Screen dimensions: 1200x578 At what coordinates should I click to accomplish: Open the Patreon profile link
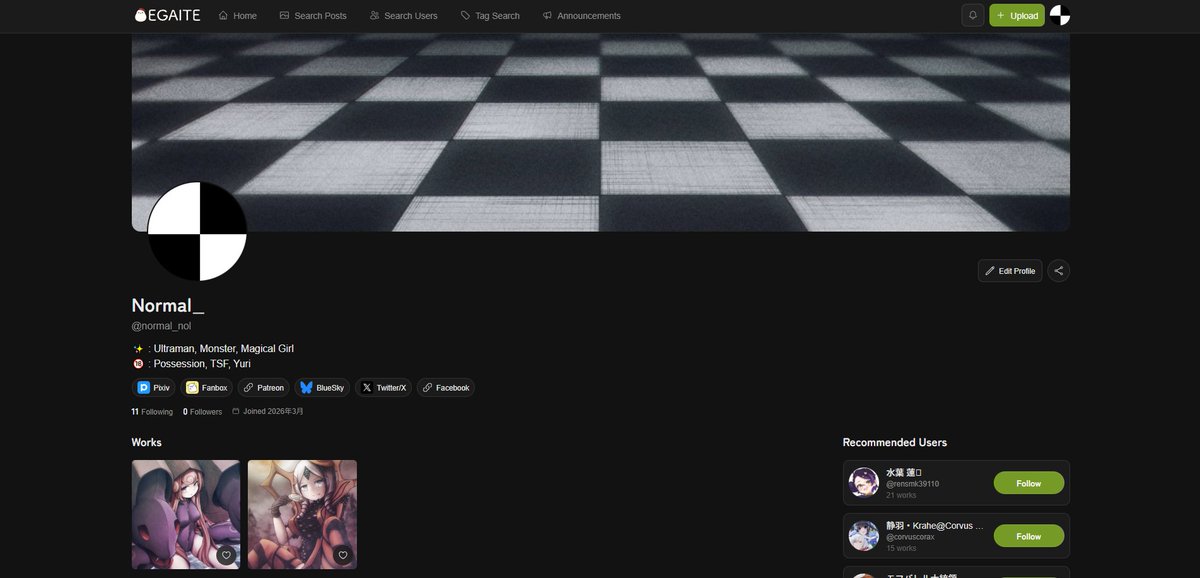[264, 388]
